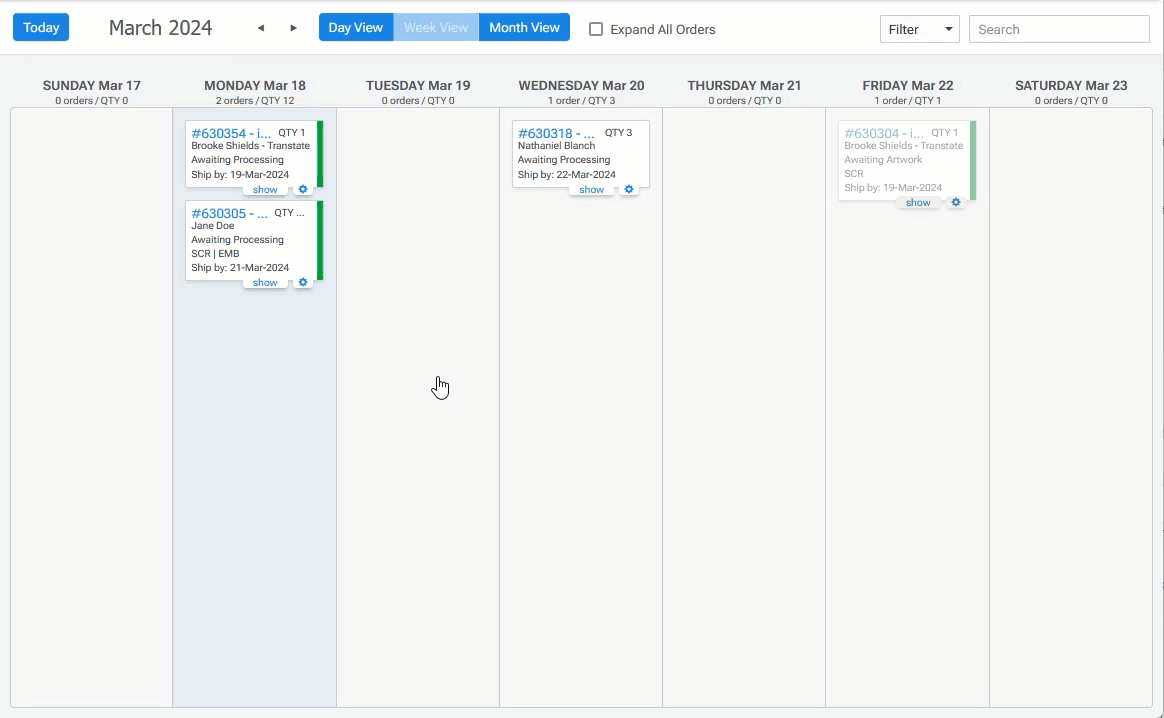Expand order #630305 with show
1164x718 pixels.
[265, 282]
